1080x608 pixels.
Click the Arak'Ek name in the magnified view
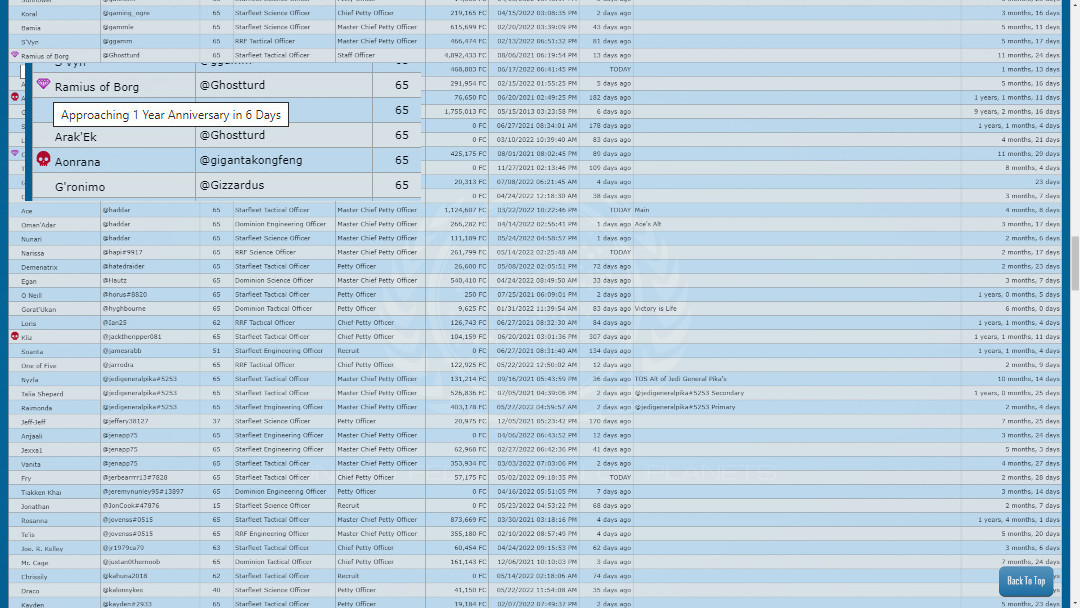coord(76,136)
